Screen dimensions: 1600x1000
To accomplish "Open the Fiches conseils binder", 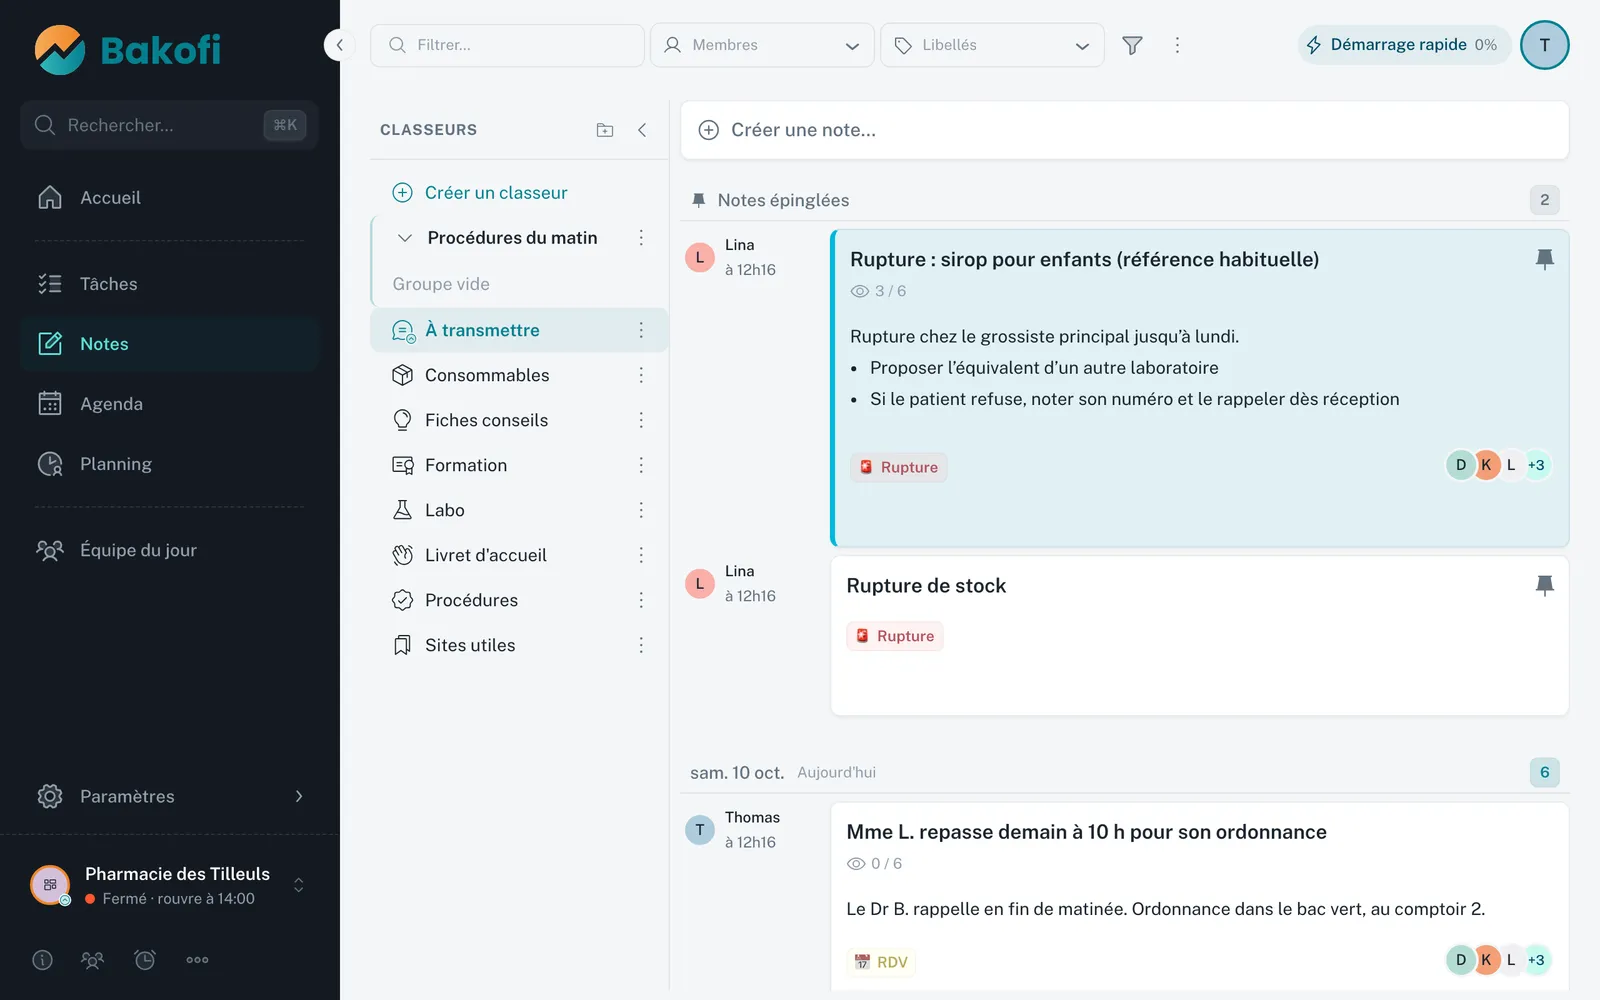I will point(519,420).
